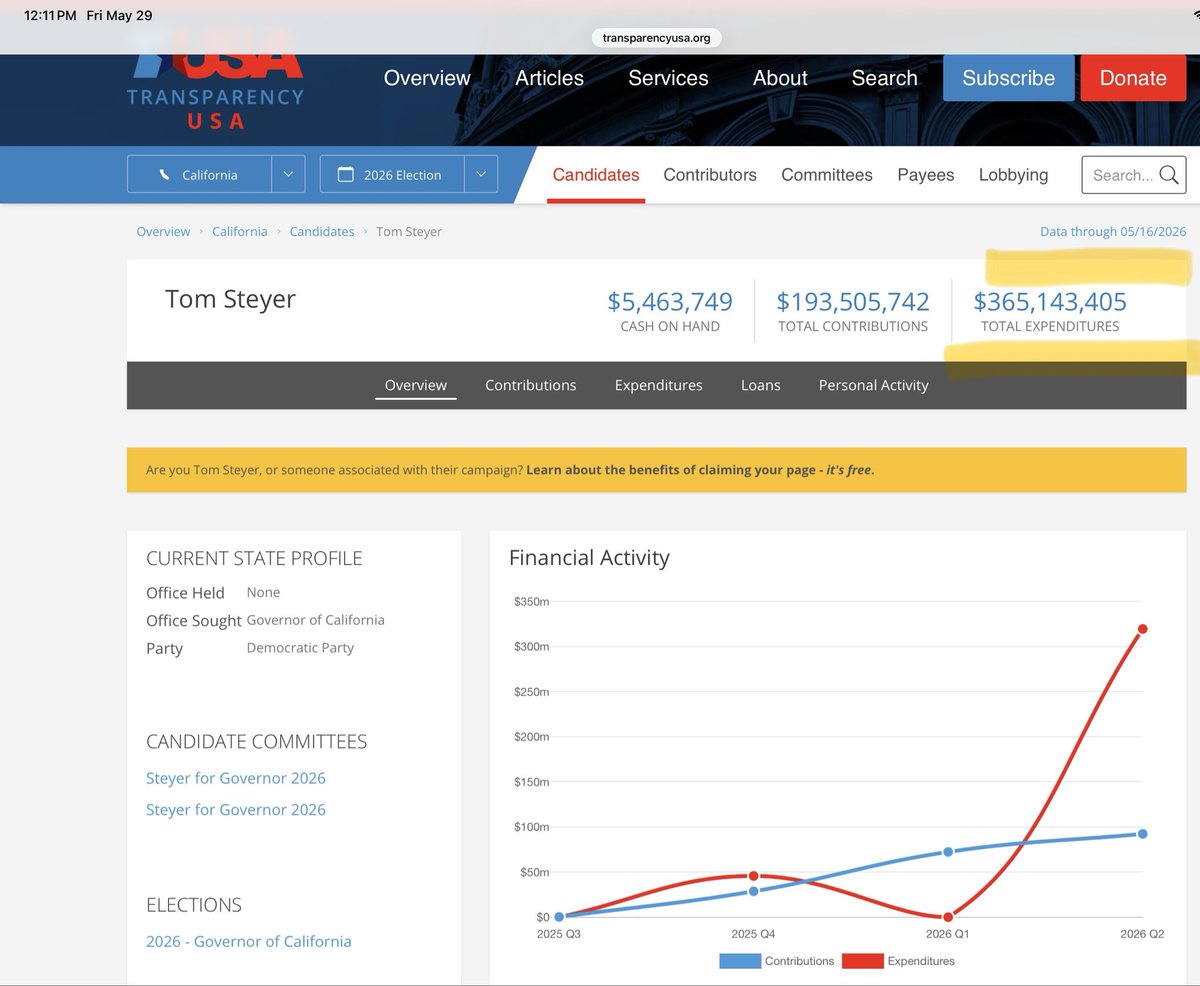
Task: Click the 2025 Q4 contributions blue data point
Action: click(x=753, y=891)
